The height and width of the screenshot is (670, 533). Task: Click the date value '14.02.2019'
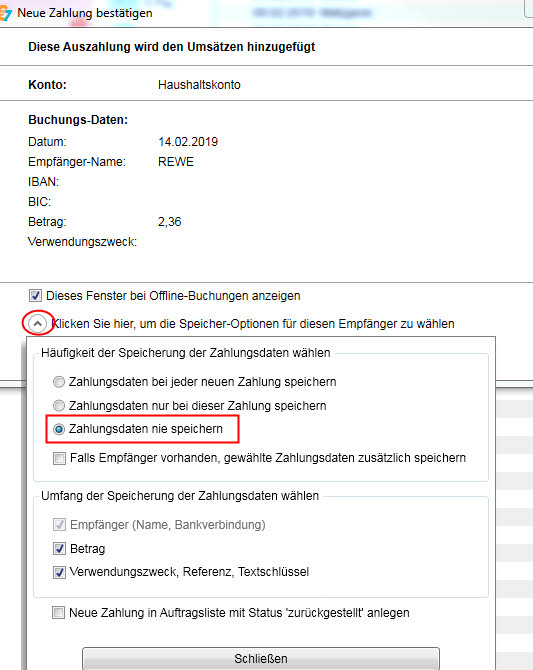pyautogui.click(x=188, y=142)
